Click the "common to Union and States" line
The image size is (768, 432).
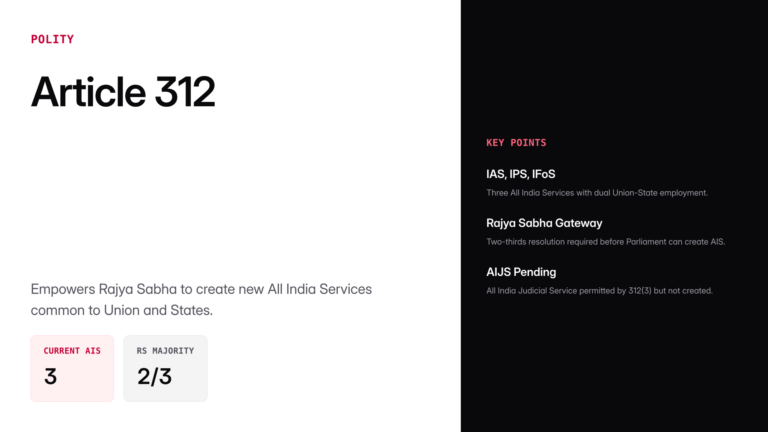pos(121,311)
